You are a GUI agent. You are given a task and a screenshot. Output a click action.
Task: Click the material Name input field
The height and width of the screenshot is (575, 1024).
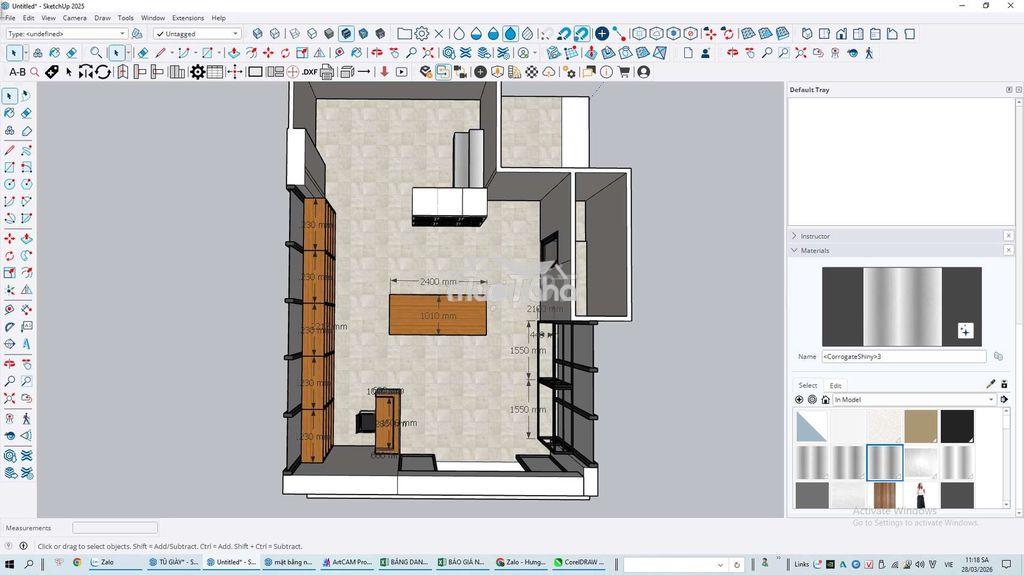904,356
